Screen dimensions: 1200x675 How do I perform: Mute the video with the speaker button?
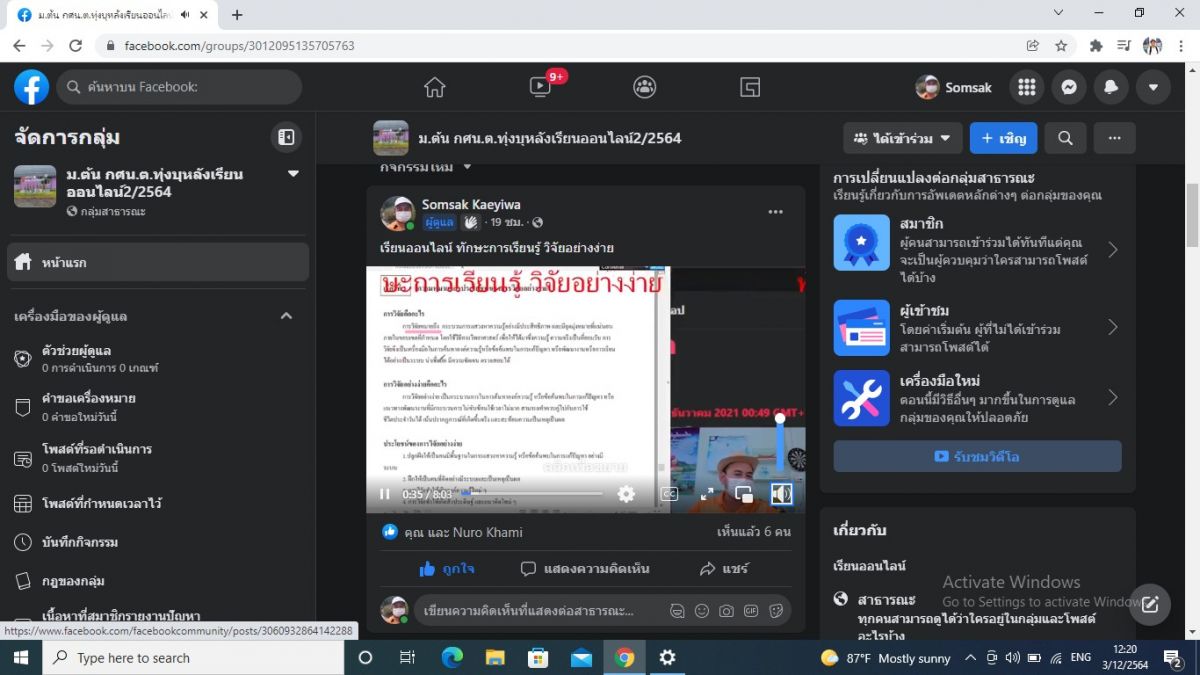click(x=781, y=494)
